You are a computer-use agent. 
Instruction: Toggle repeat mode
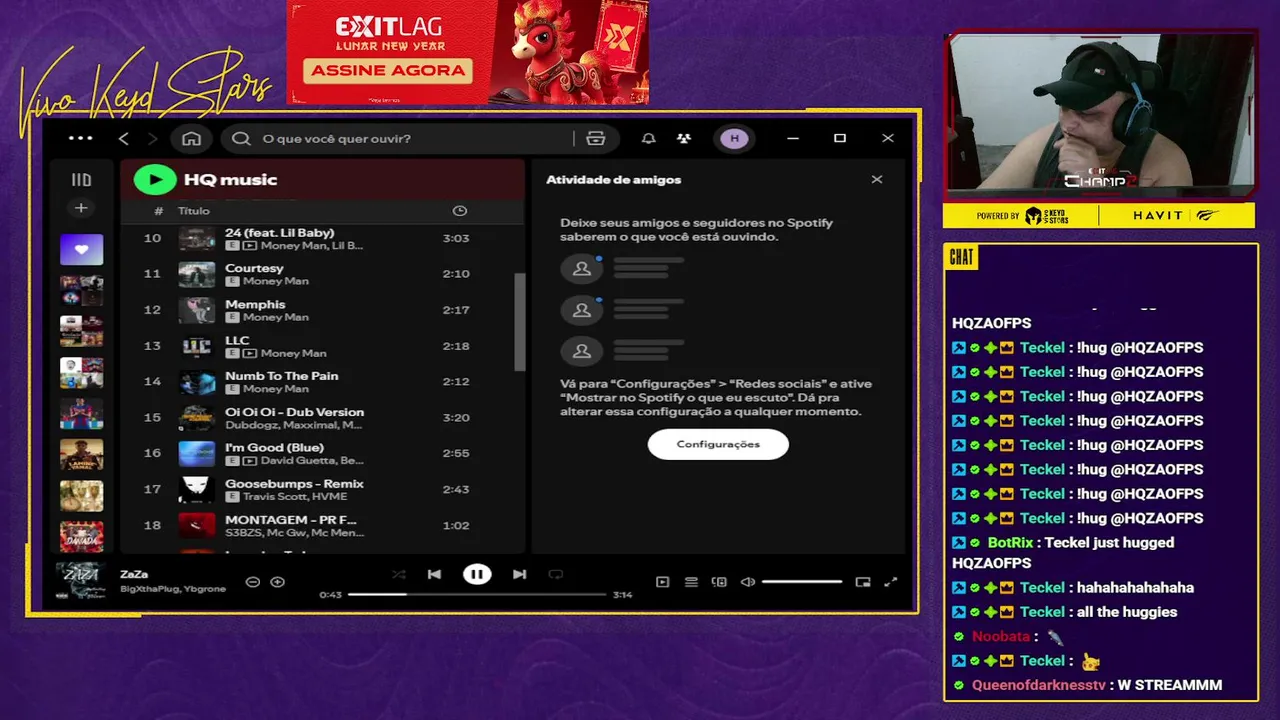555,574
